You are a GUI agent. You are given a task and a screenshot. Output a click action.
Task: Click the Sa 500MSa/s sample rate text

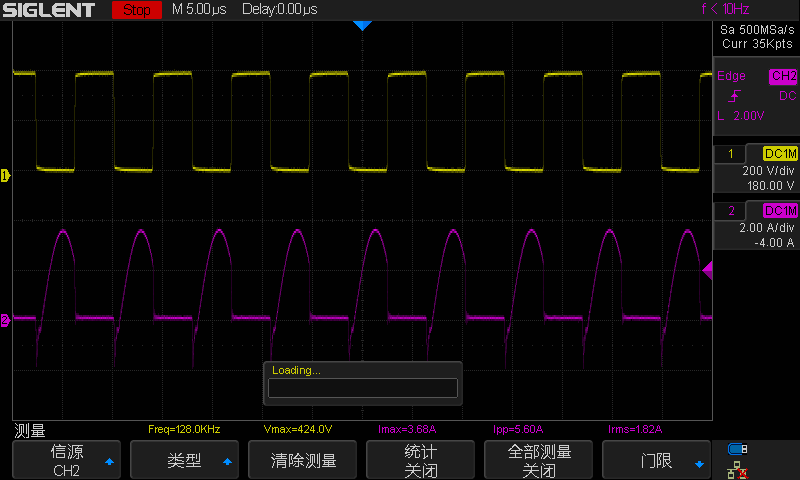pos(757,30)
